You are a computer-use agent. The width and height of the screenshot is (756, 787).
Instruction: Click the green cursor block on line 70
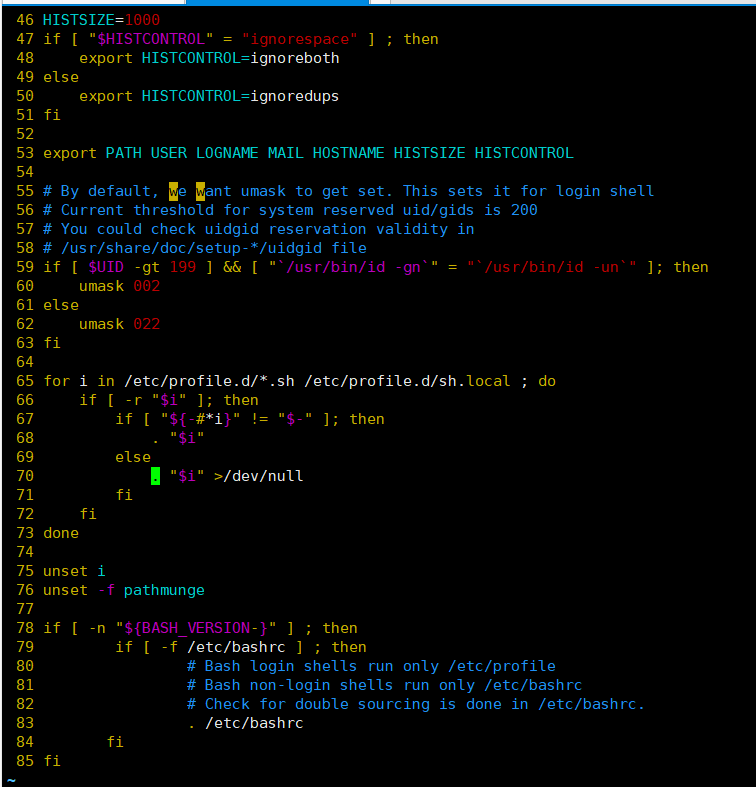(156, 476)
